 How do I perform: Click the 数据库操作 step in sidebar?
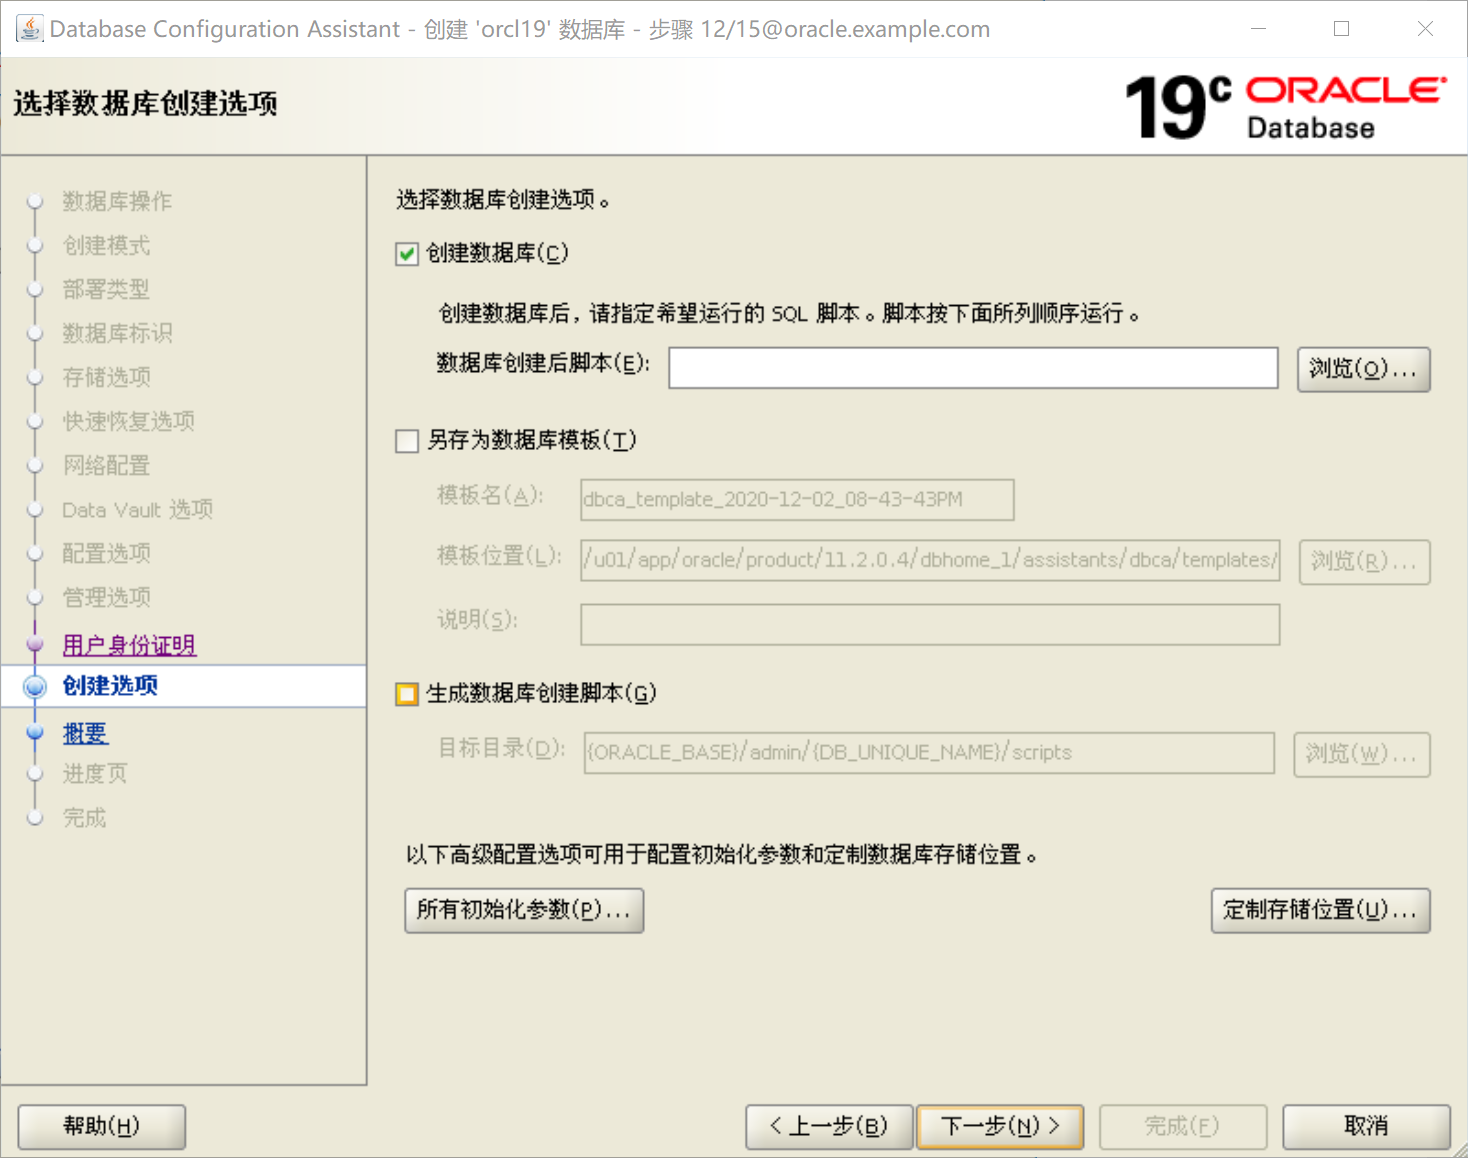[117, 201]
